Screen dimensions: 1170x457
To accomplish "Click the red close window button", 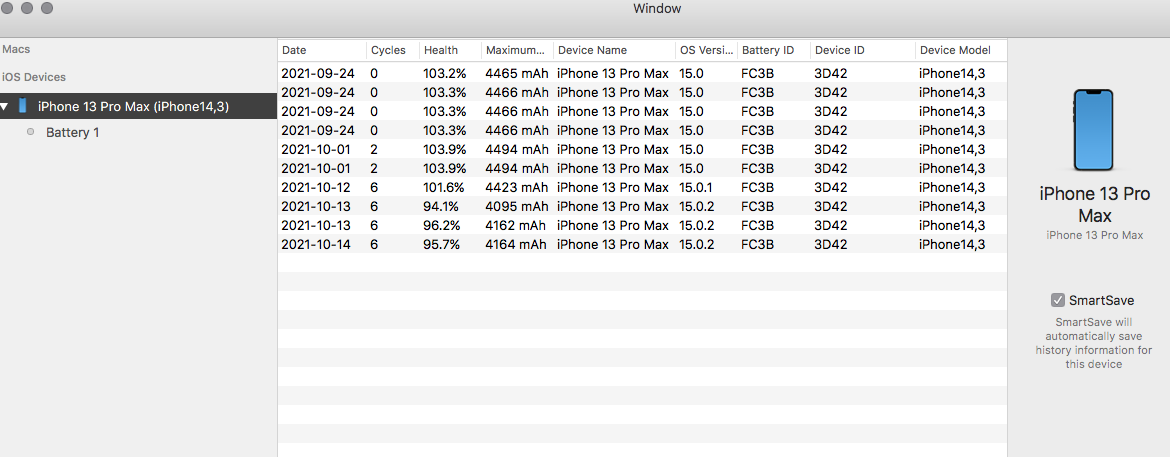I will pos(7,8).
